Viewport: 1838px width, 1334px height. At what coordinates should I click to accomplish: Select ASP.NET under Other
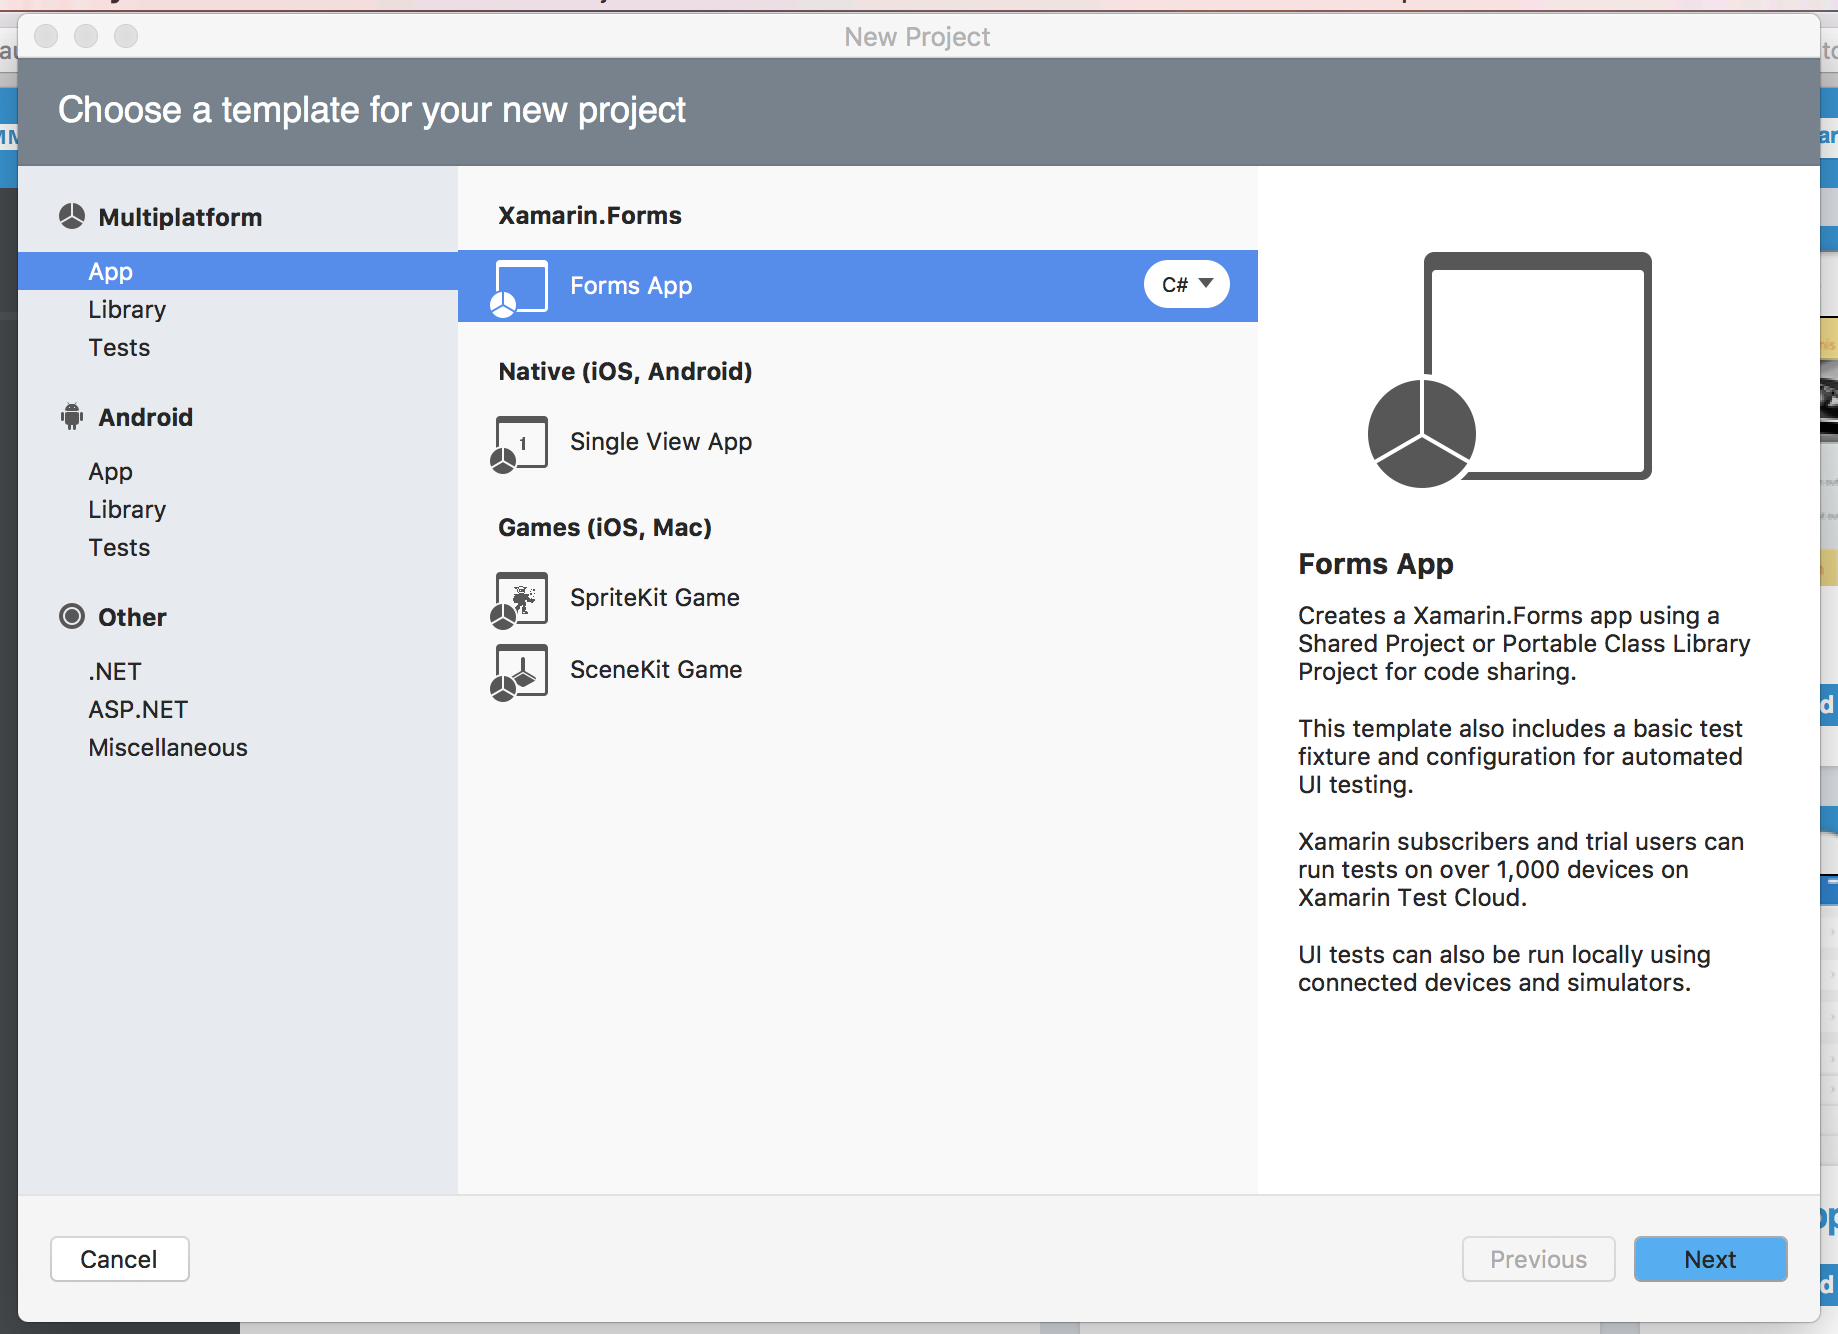coord(138,709)
